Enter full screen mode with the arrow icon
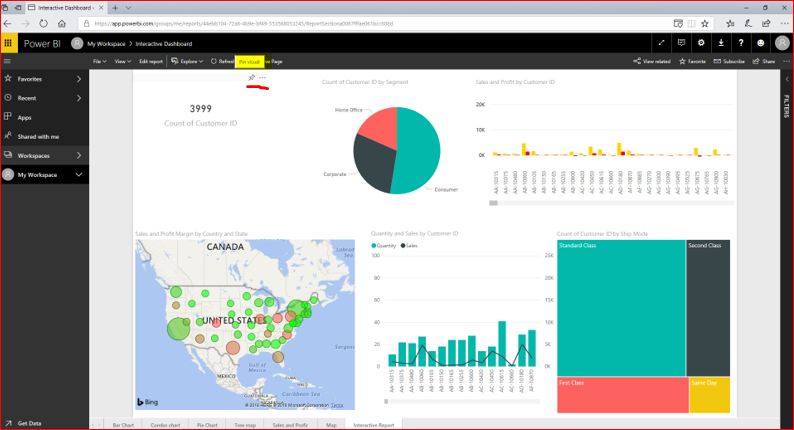794x430 pixels. 661,43
